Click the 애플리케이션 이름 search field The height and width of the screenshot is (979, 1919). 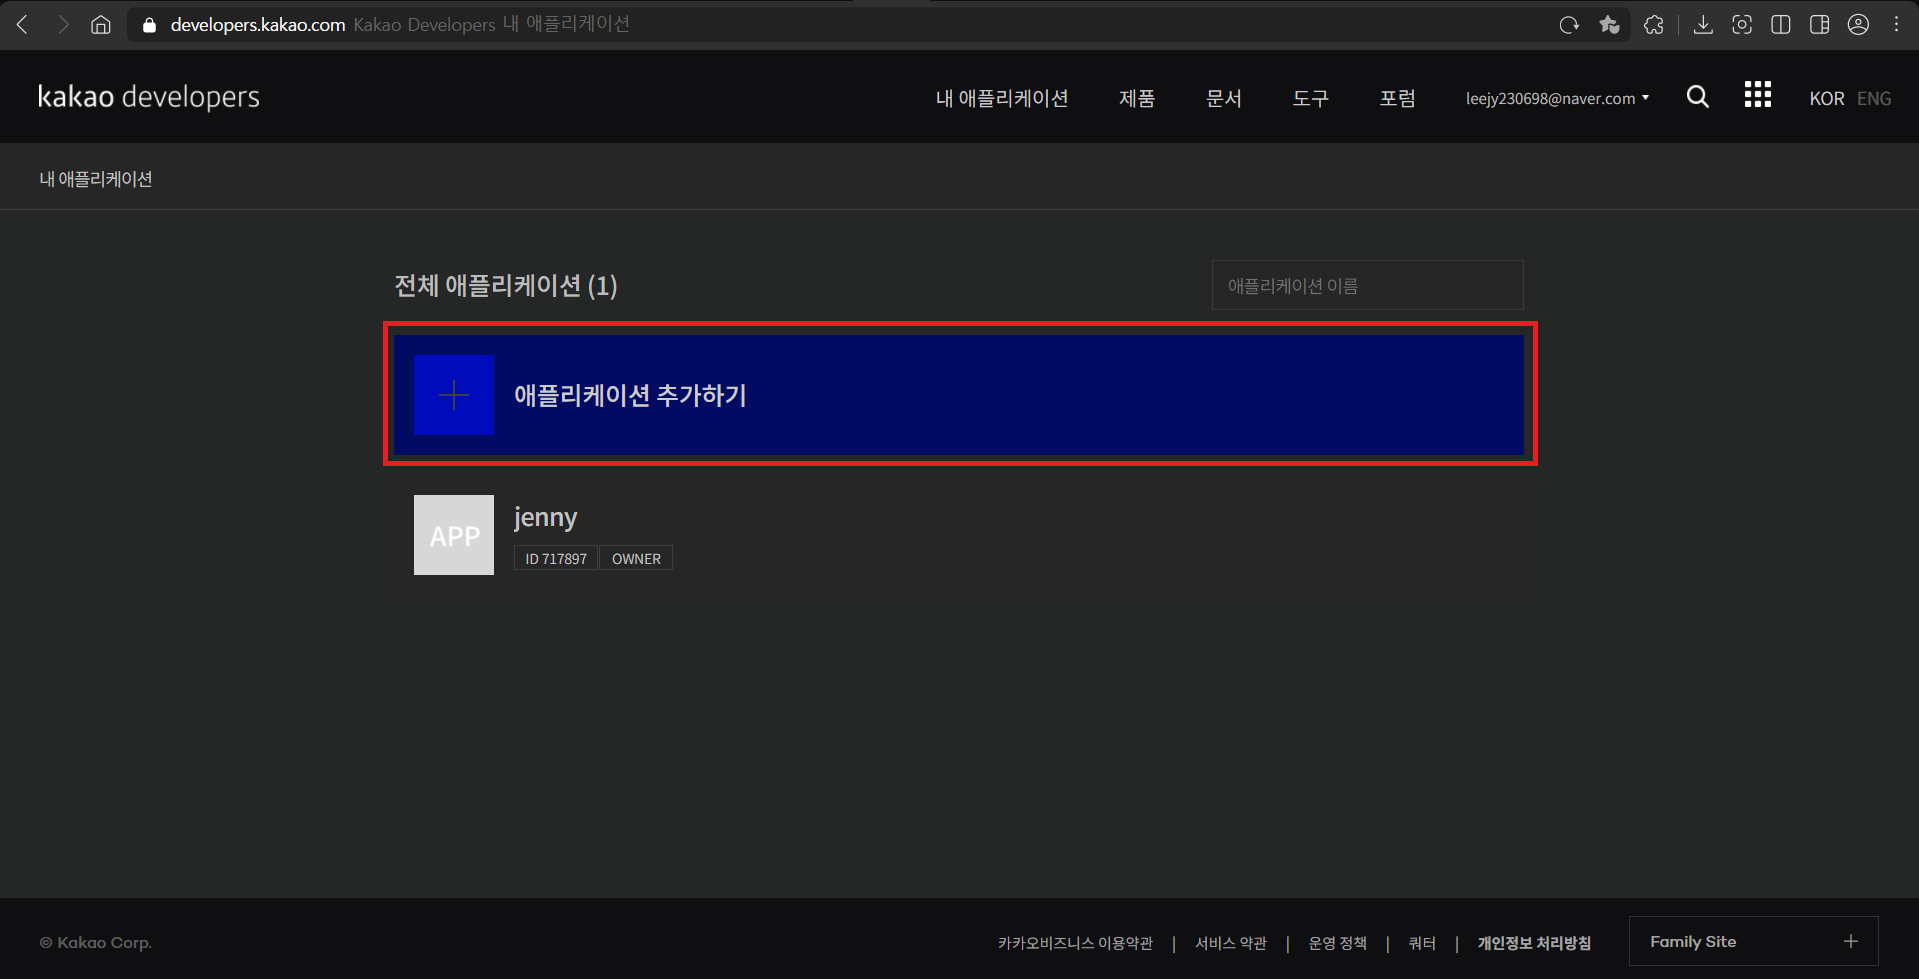tap(1368, 286)
